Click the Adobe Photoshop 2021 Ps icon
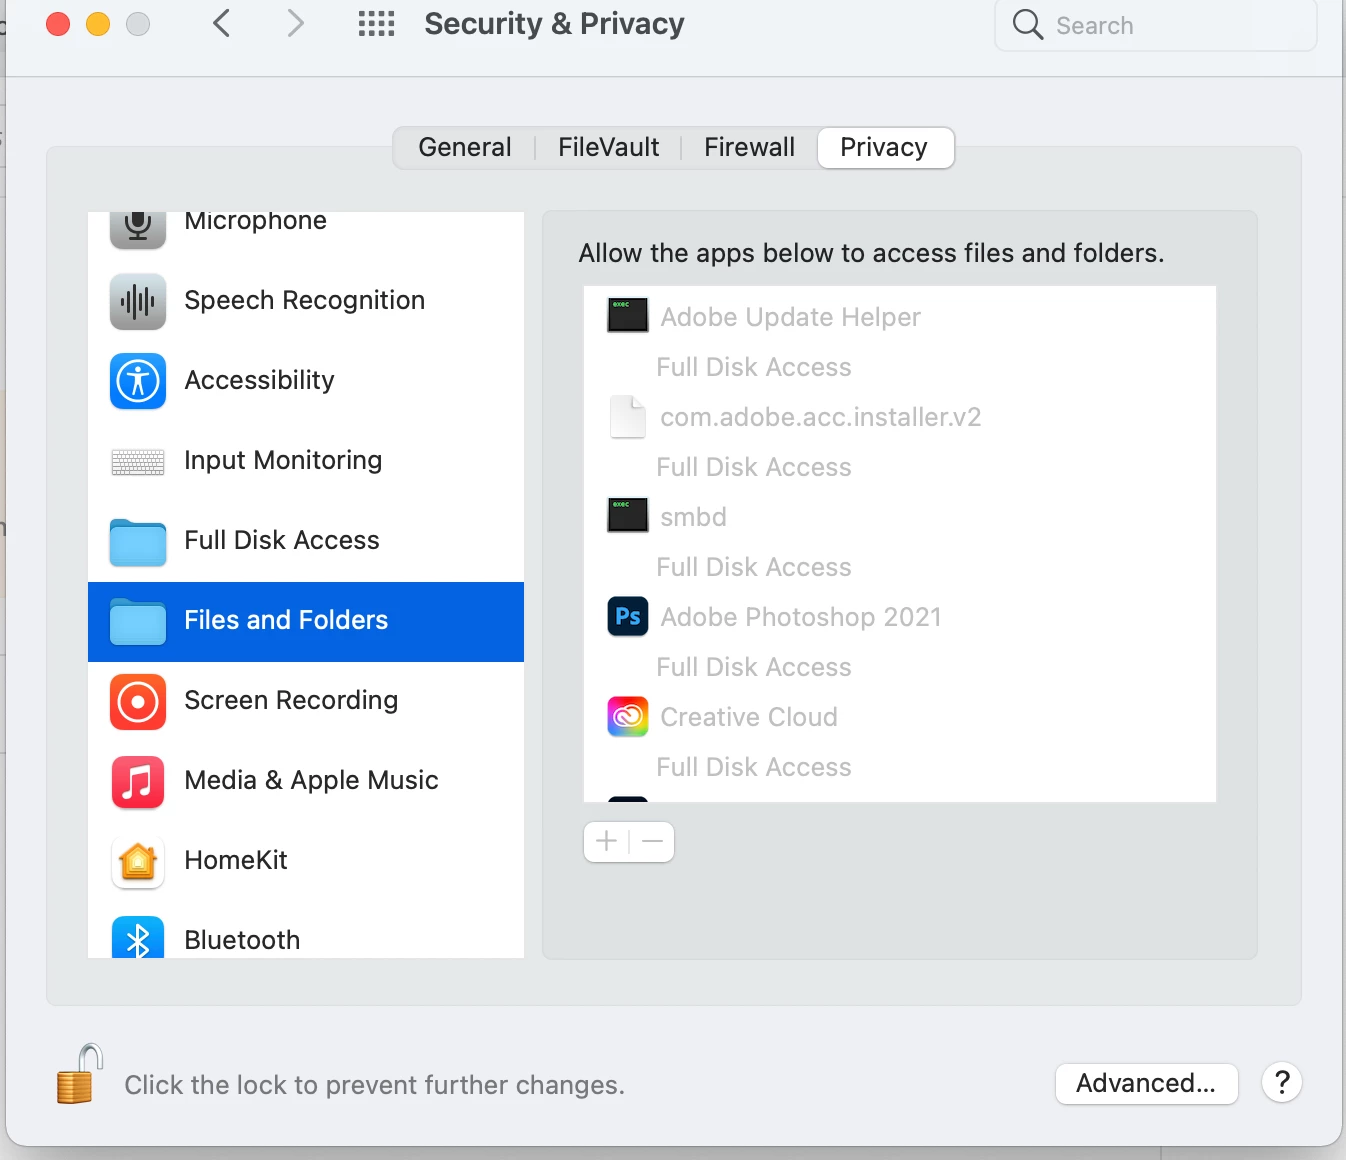Screen dimensions: 1346x1160 628,616
